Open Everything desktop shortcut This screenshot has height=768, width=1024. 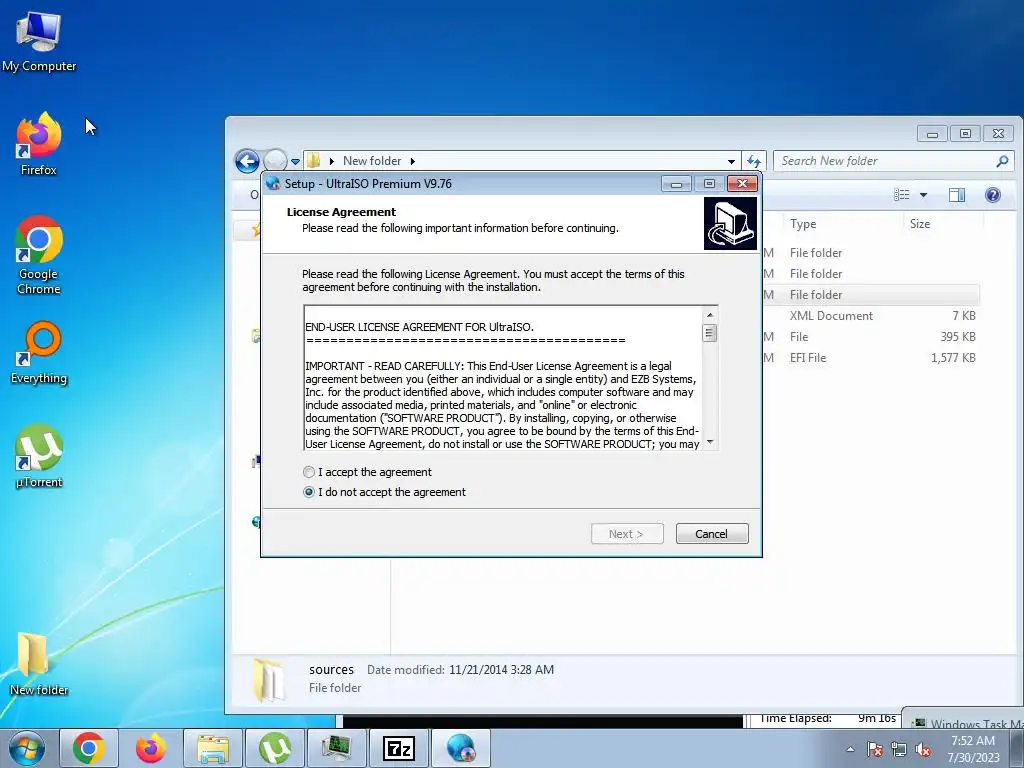click(39, 353)
